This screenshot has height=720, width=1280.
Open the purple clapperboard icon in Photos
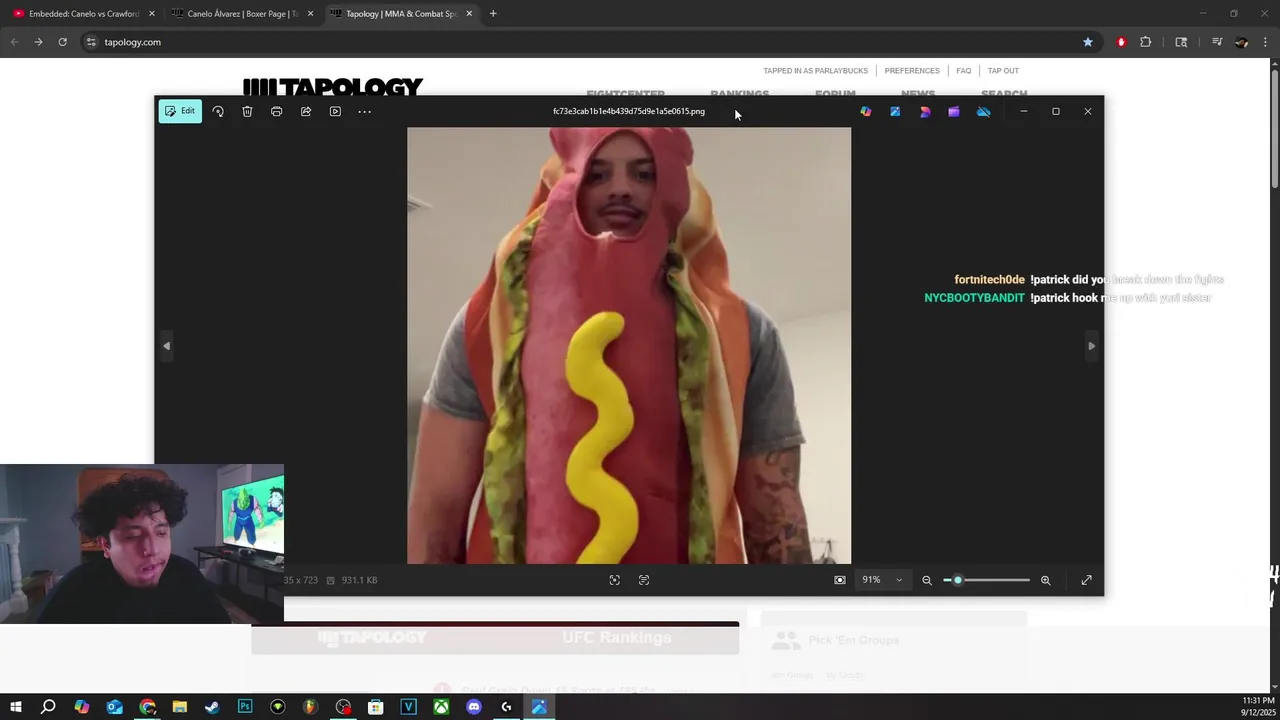pos(954,111)
